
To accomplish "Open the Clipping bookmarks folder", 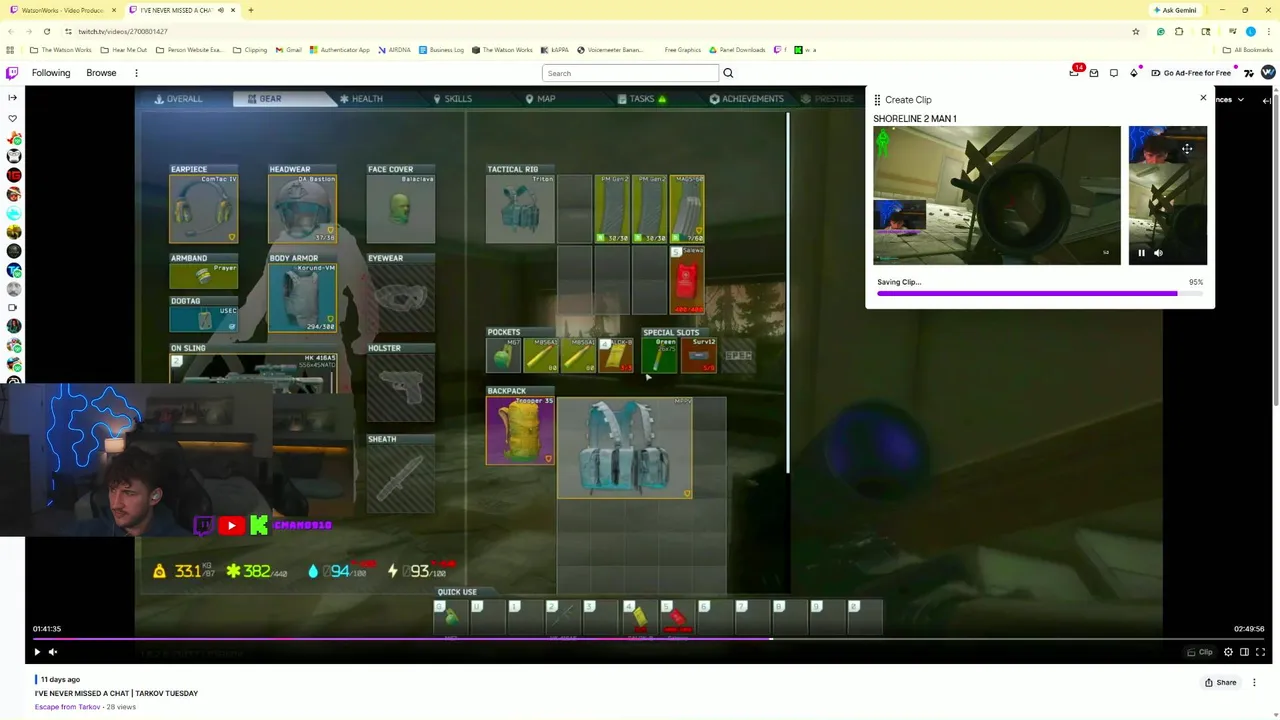I will pos(250,50).
